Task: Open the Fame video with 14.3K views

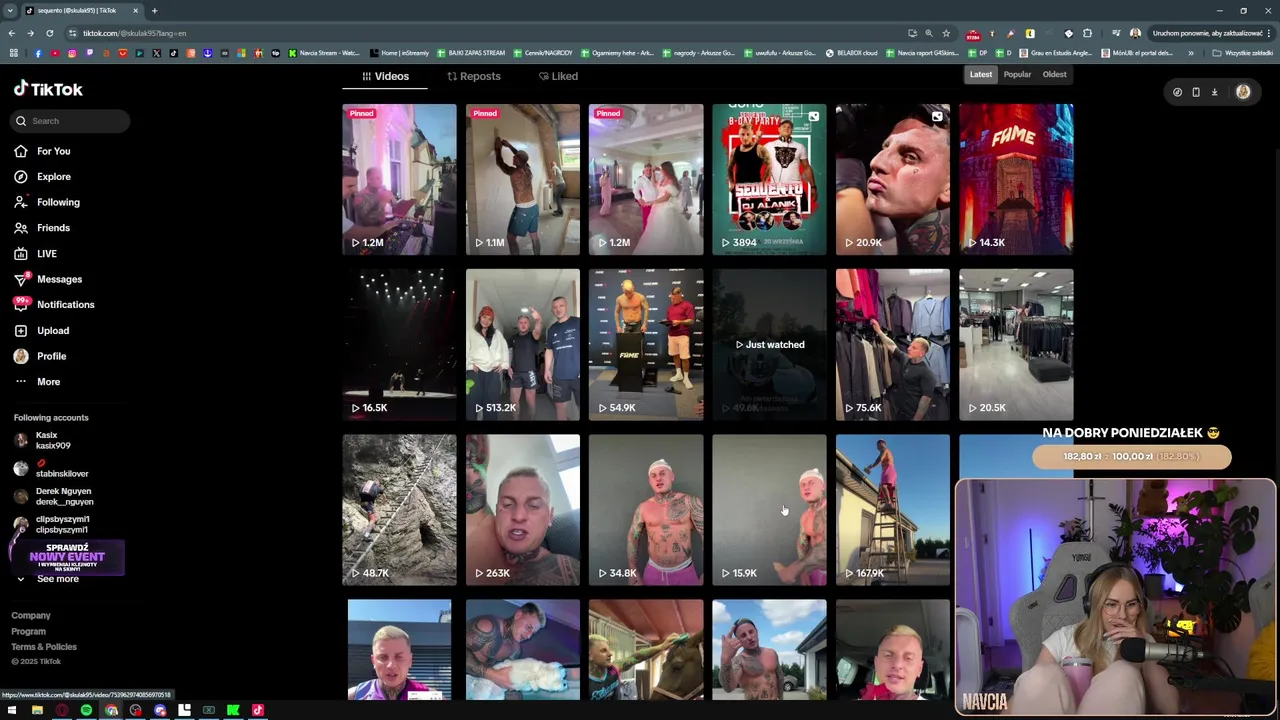Action: (x=1016, y=179)
